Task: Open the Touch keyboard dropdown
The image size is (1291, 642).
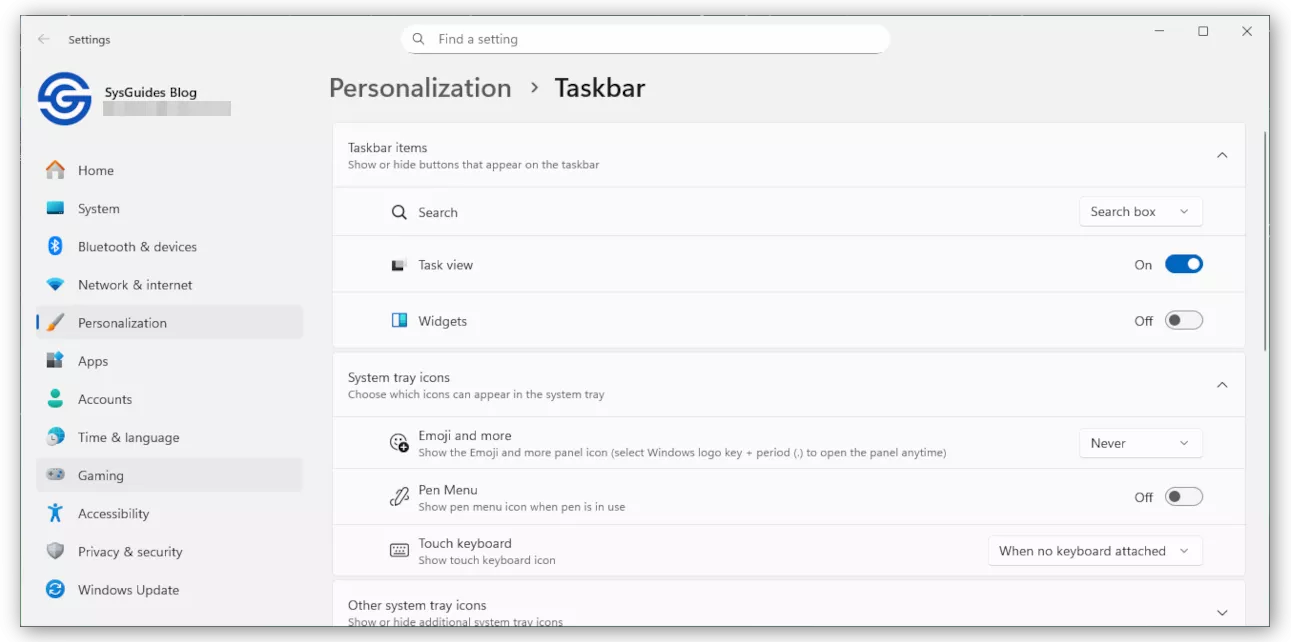Action: (x=1095, y=551)
